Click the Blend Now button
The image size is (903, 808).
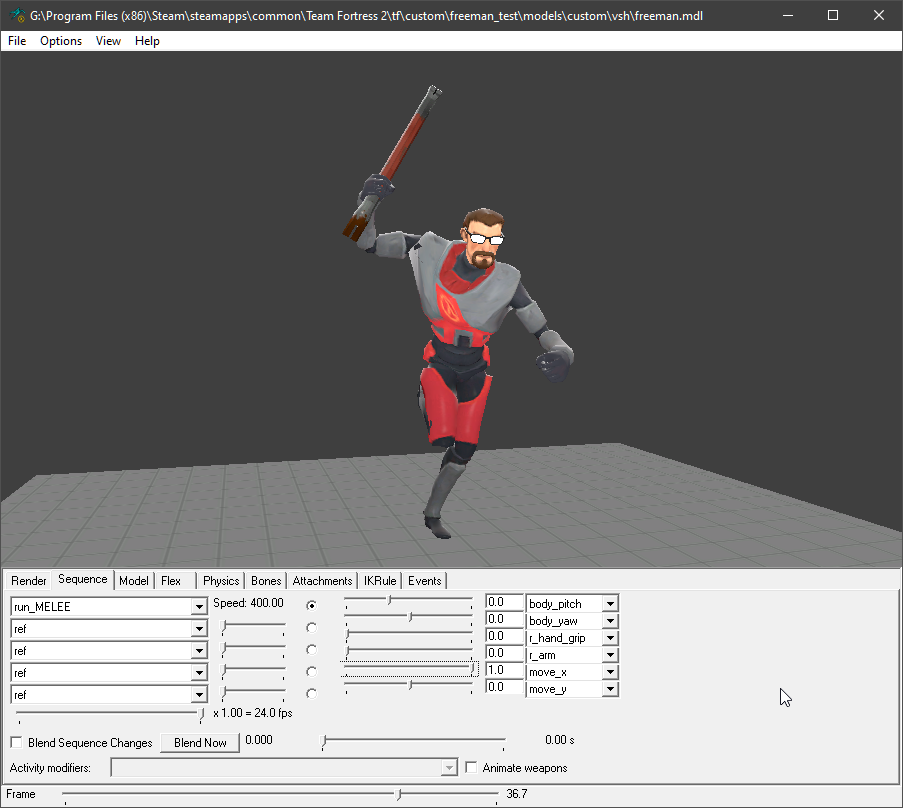(x=200, y=743)
